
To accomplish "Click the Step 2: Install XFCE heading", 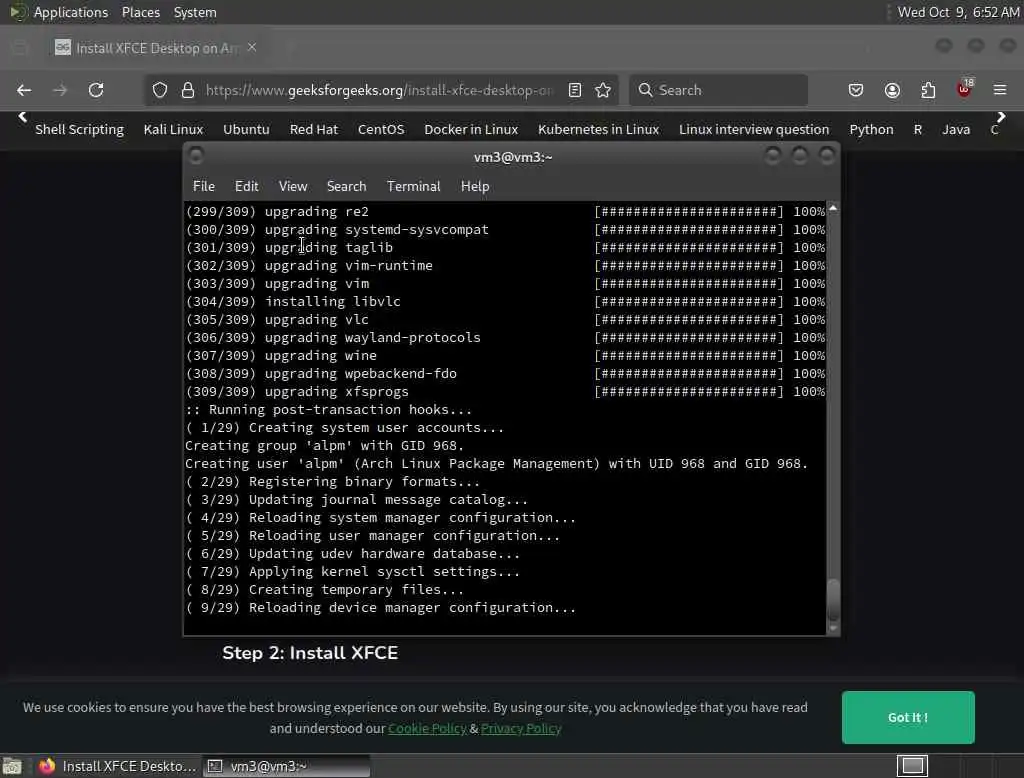I will tap(310, 653).
